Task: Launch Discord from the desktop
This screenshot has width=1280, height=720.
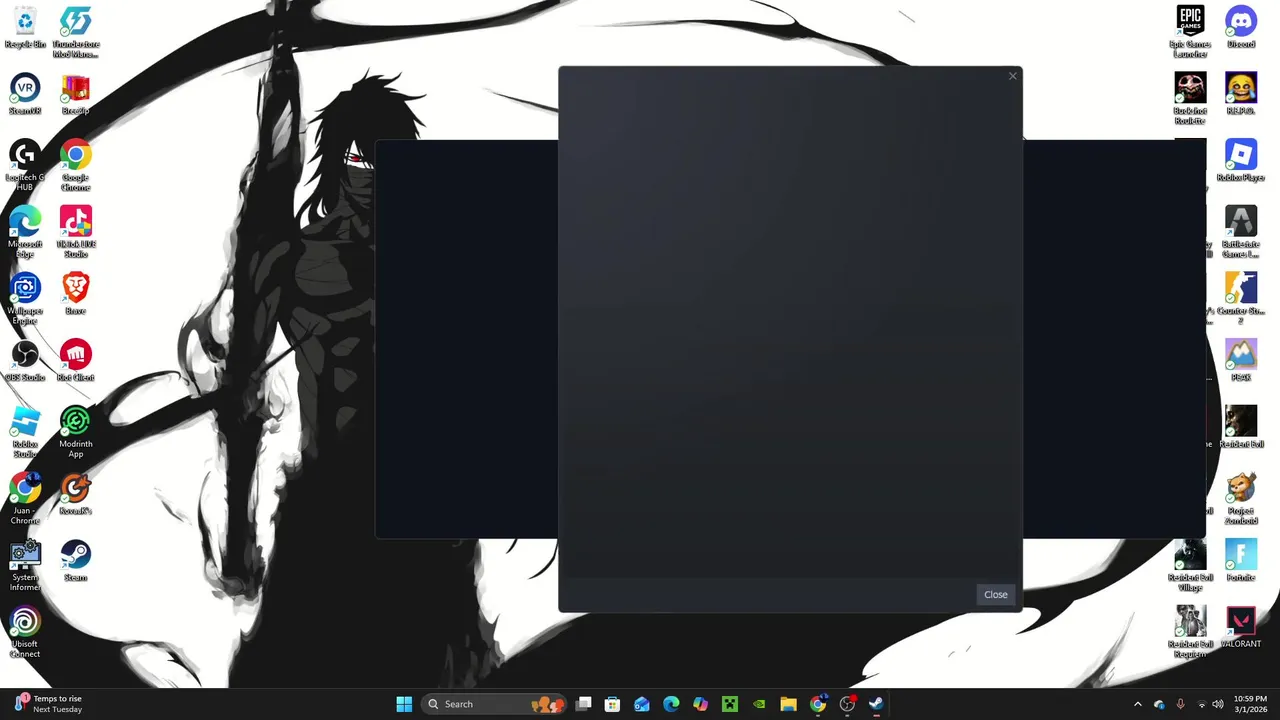Action: point(1241,27)
